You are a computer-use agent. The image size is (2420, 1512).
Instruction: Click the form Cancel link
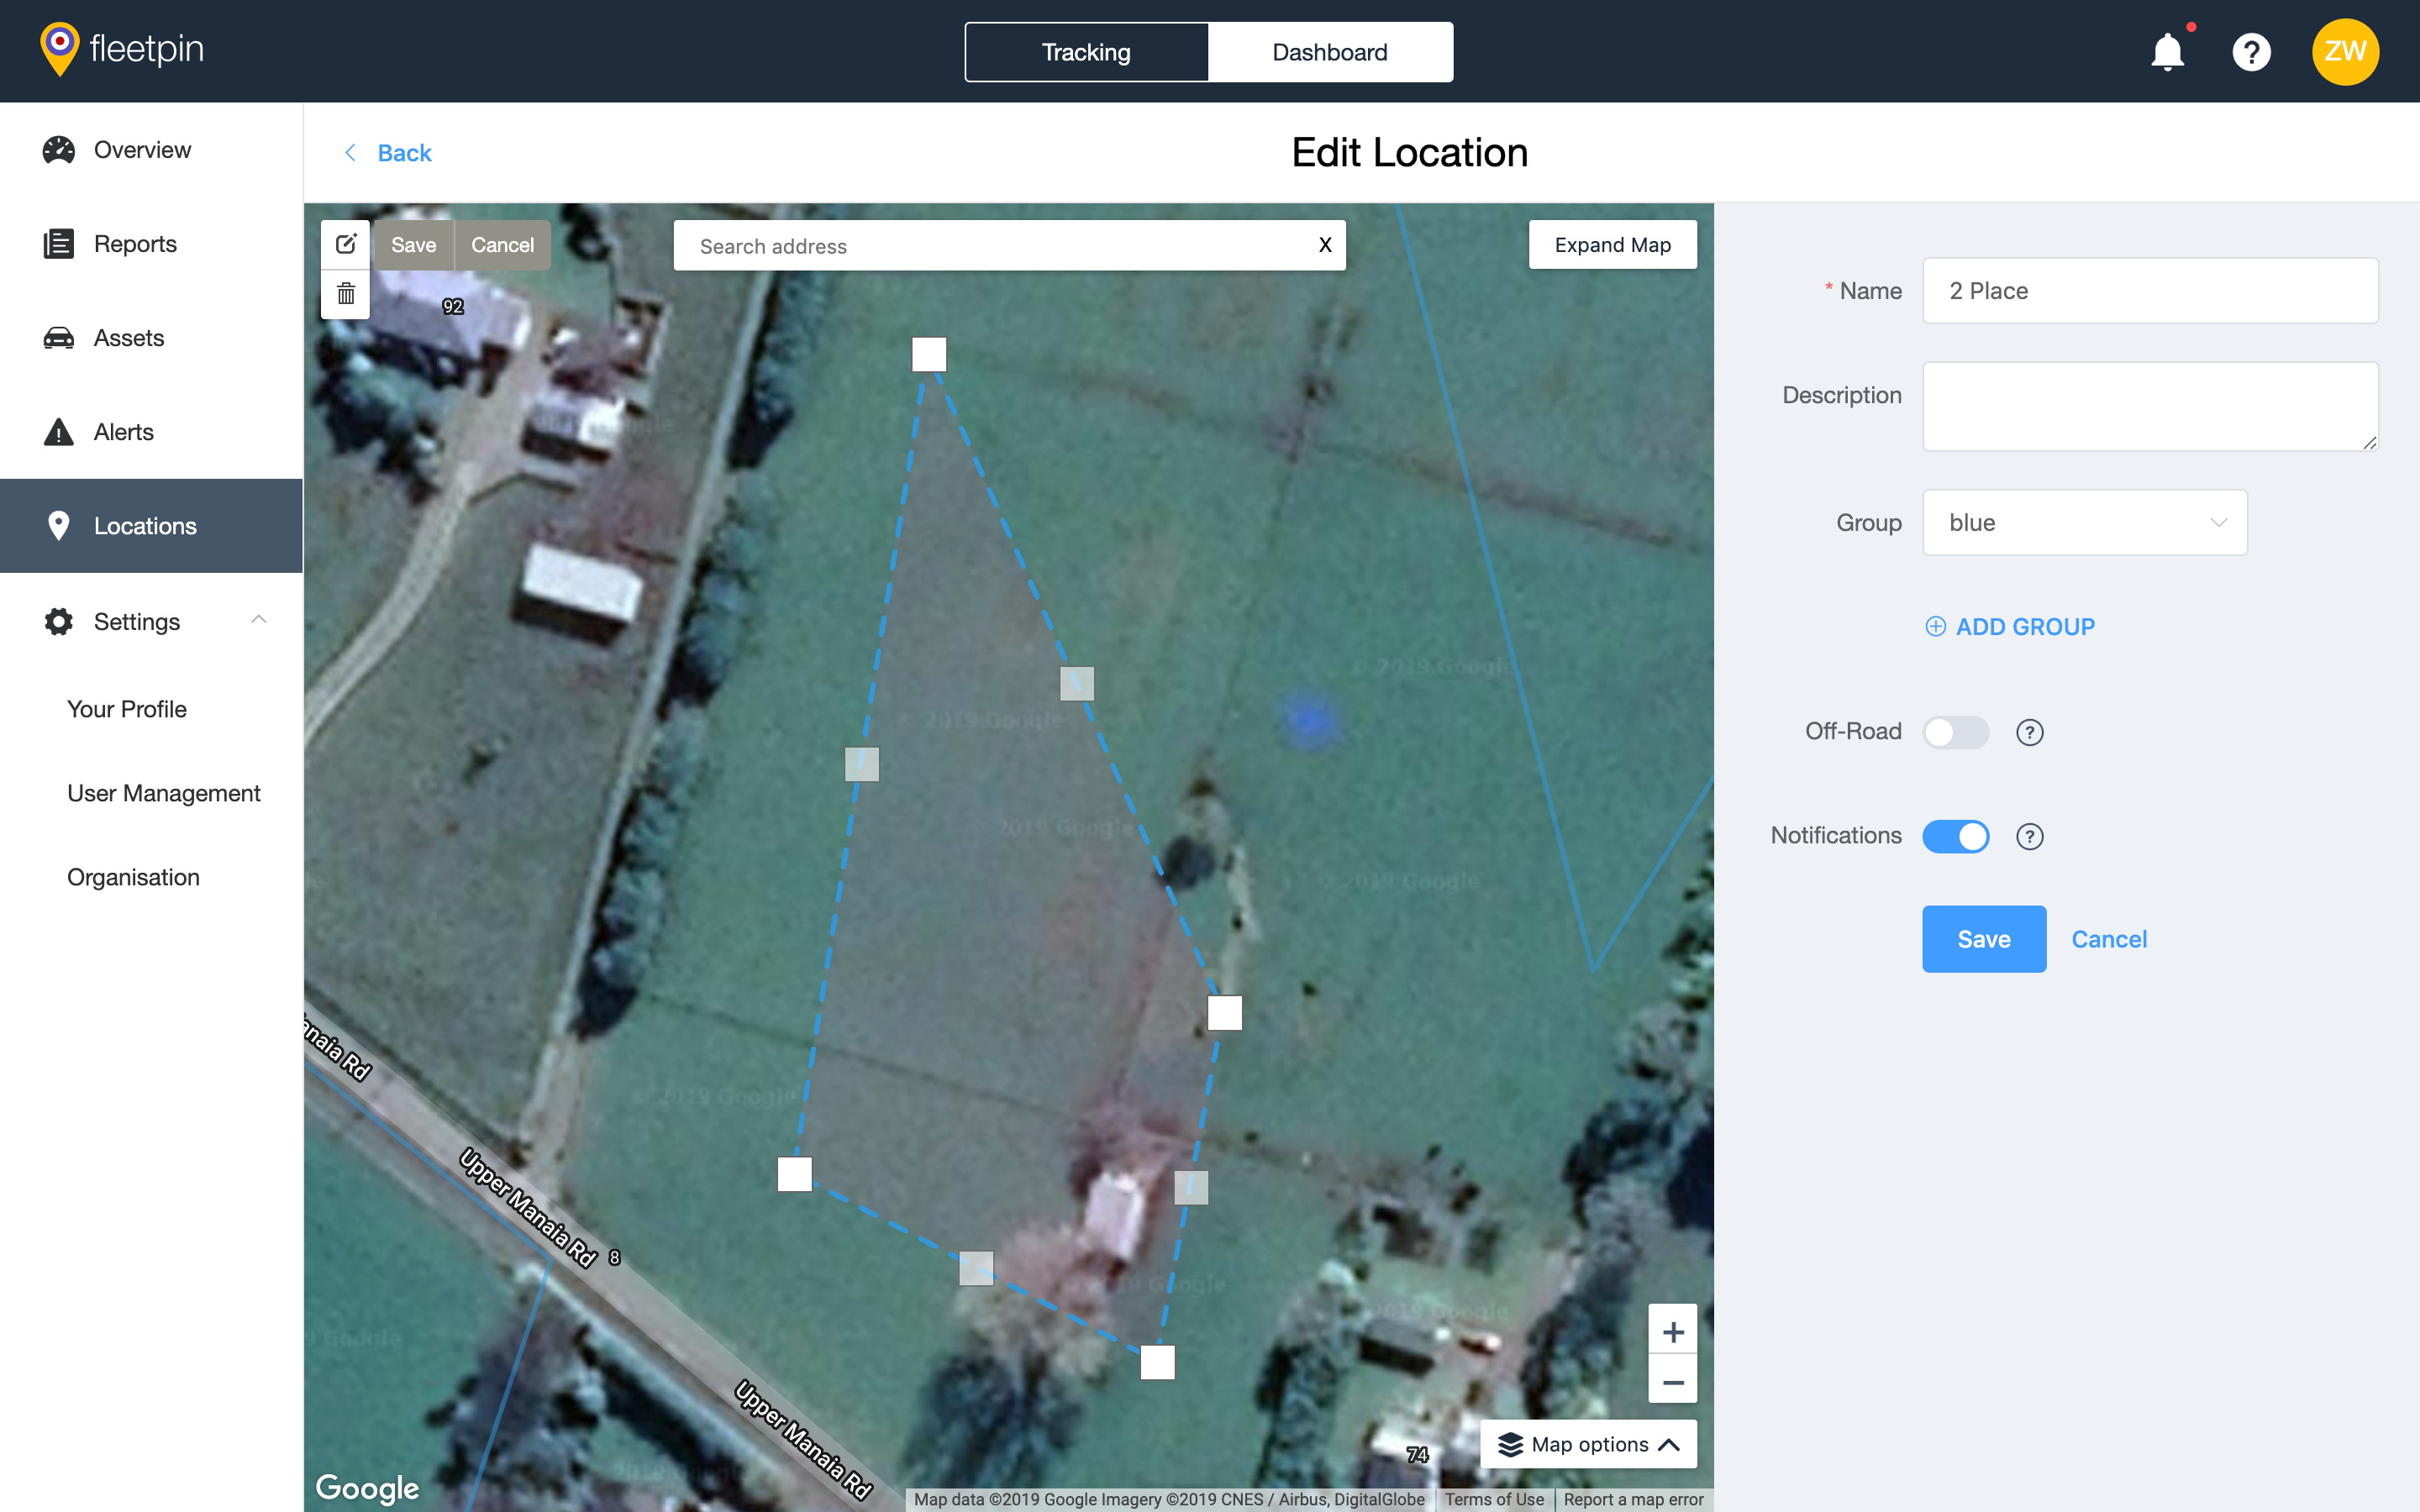(x=2109, y=939)
